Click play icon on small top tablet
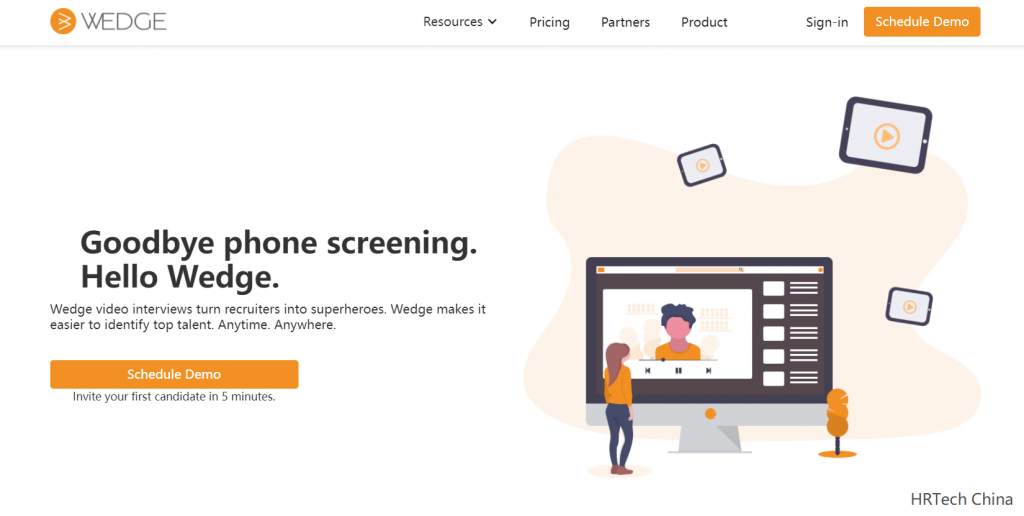The image size is (1024, 516). click(702, 165)
